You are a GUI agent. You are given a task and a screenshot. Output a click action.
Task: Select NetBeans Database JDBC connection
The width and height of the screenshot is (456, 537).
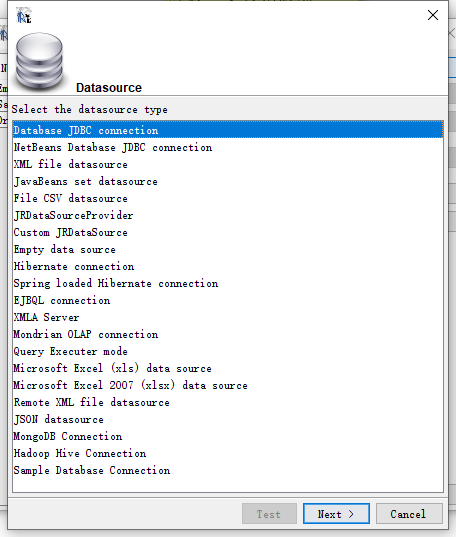(228, 148)
